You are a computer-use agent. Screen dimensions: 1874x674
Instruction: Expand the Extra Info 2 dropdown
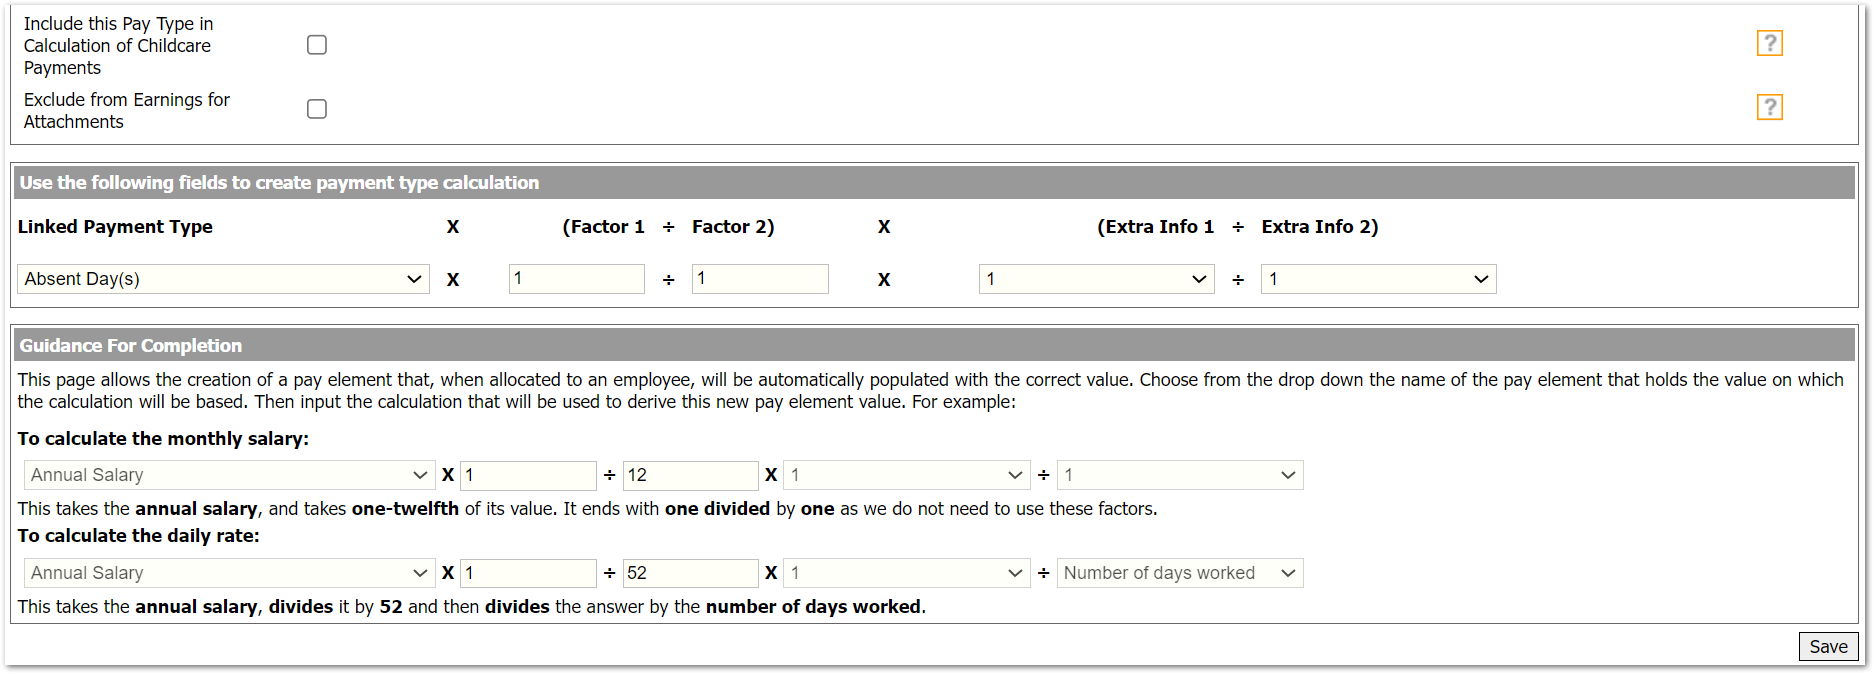pyautogui.click(x=1378, y=279)
